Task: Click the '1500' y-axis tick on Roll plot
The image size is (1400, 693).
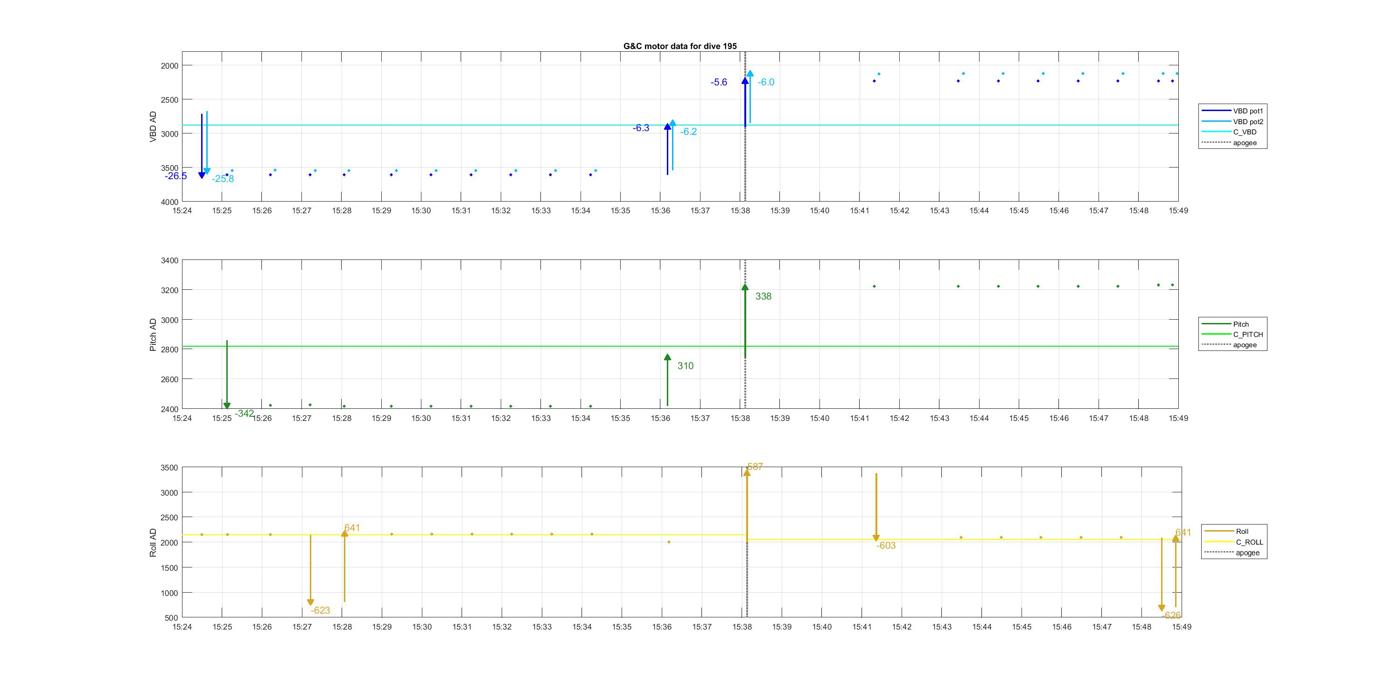Action: [168, 568]
